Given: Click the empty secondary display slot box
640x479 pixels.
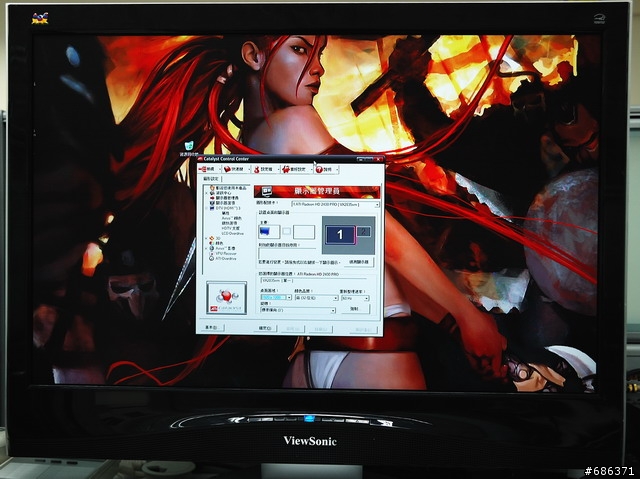Looking at the screenshot, I should 304,232.
